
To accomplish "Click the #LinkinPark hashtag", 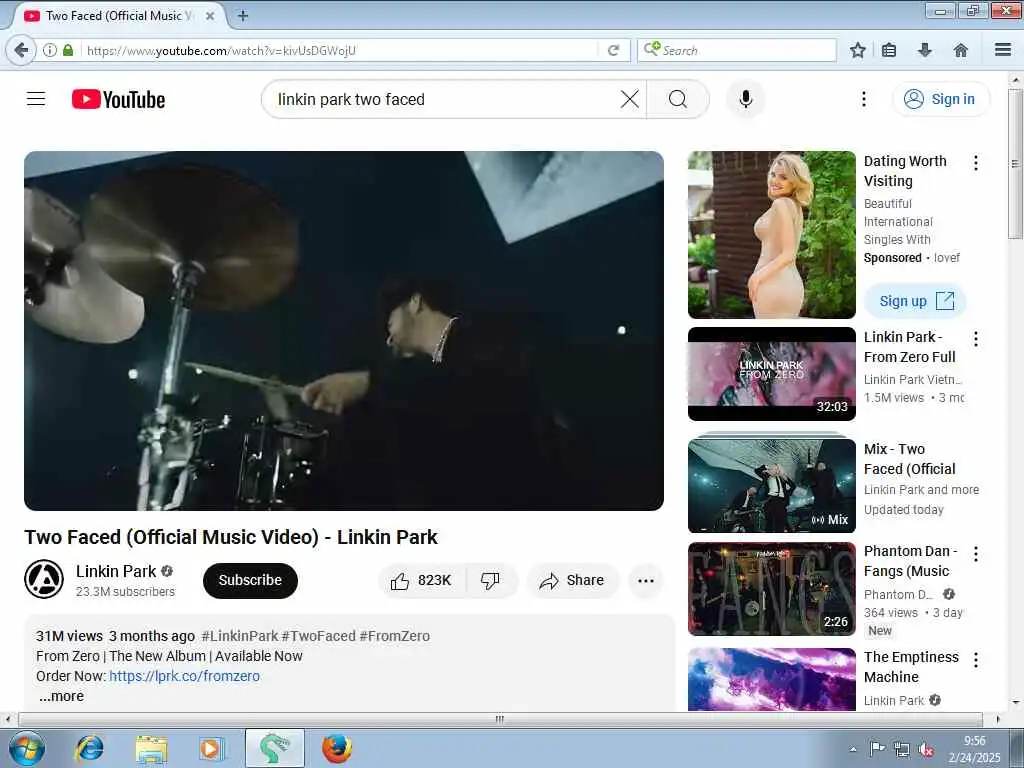I will click(240, 636).
